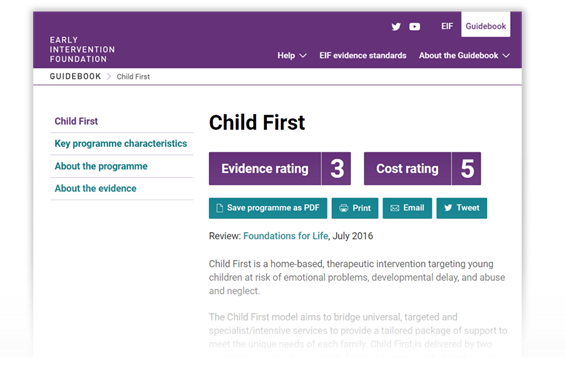
Task: Jump to About the evidence section
Action: coord(95,188)
